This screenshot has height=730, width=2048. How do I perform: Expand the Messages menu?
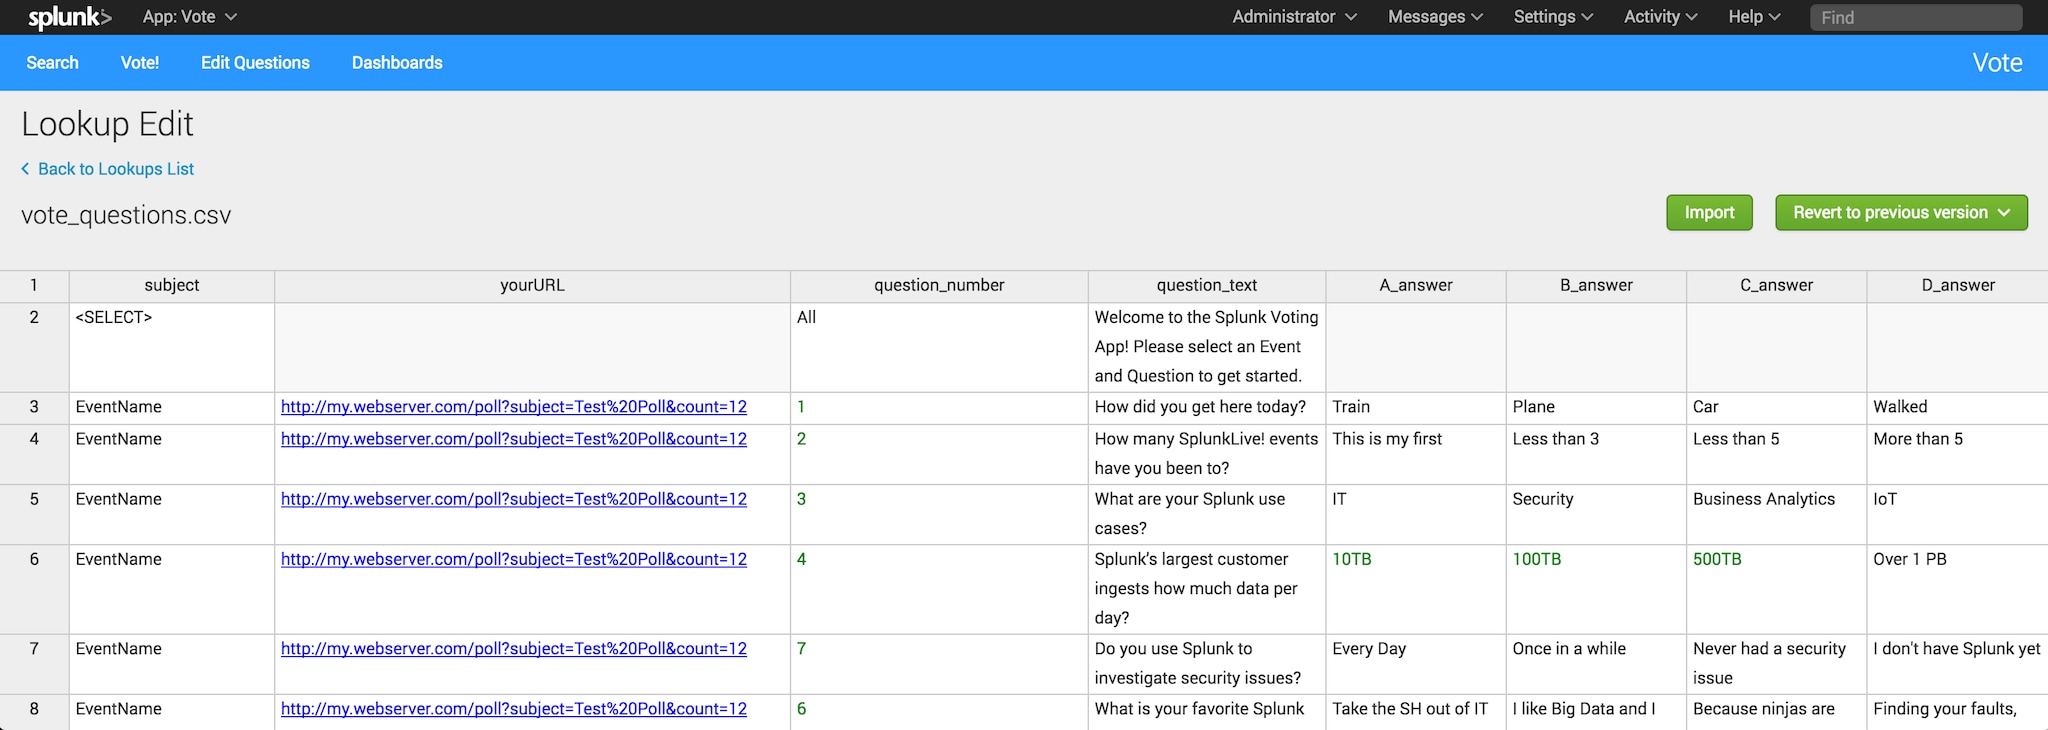pos(1435,17)
